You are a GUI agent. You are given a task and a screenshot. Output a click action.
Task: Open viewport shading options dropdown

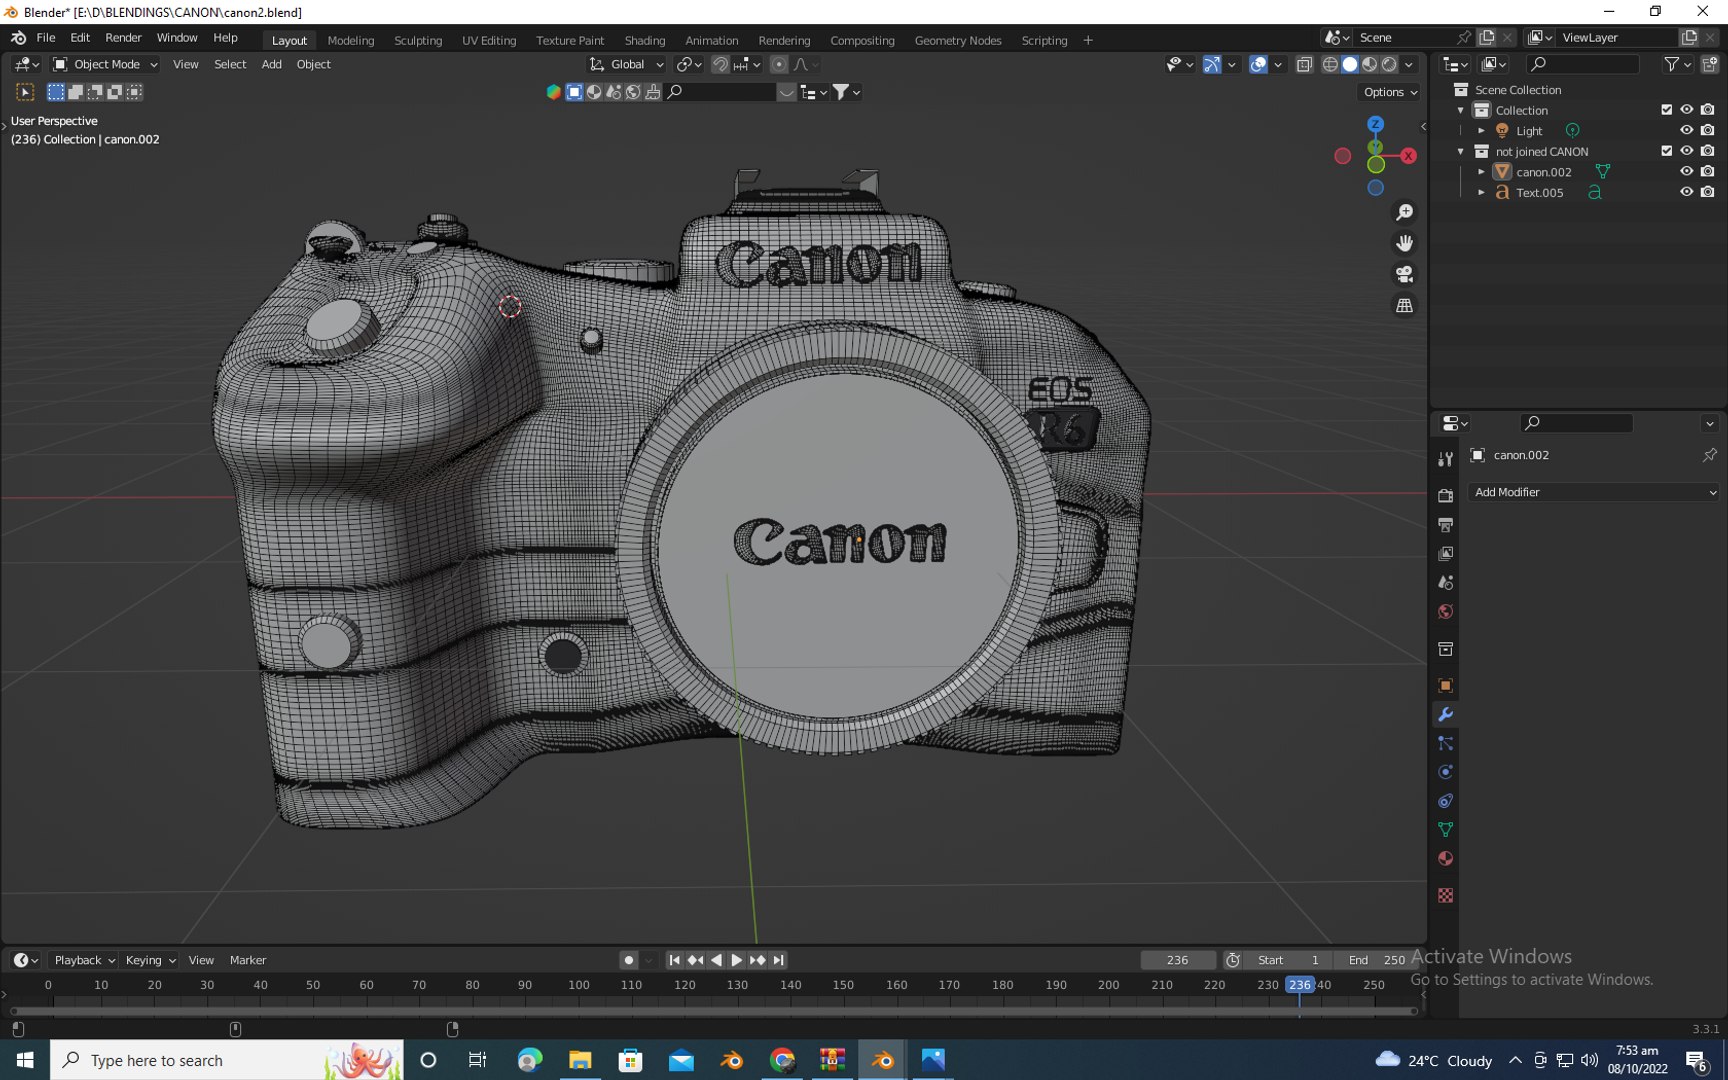pyautogui.click(x=1409, y=64)
